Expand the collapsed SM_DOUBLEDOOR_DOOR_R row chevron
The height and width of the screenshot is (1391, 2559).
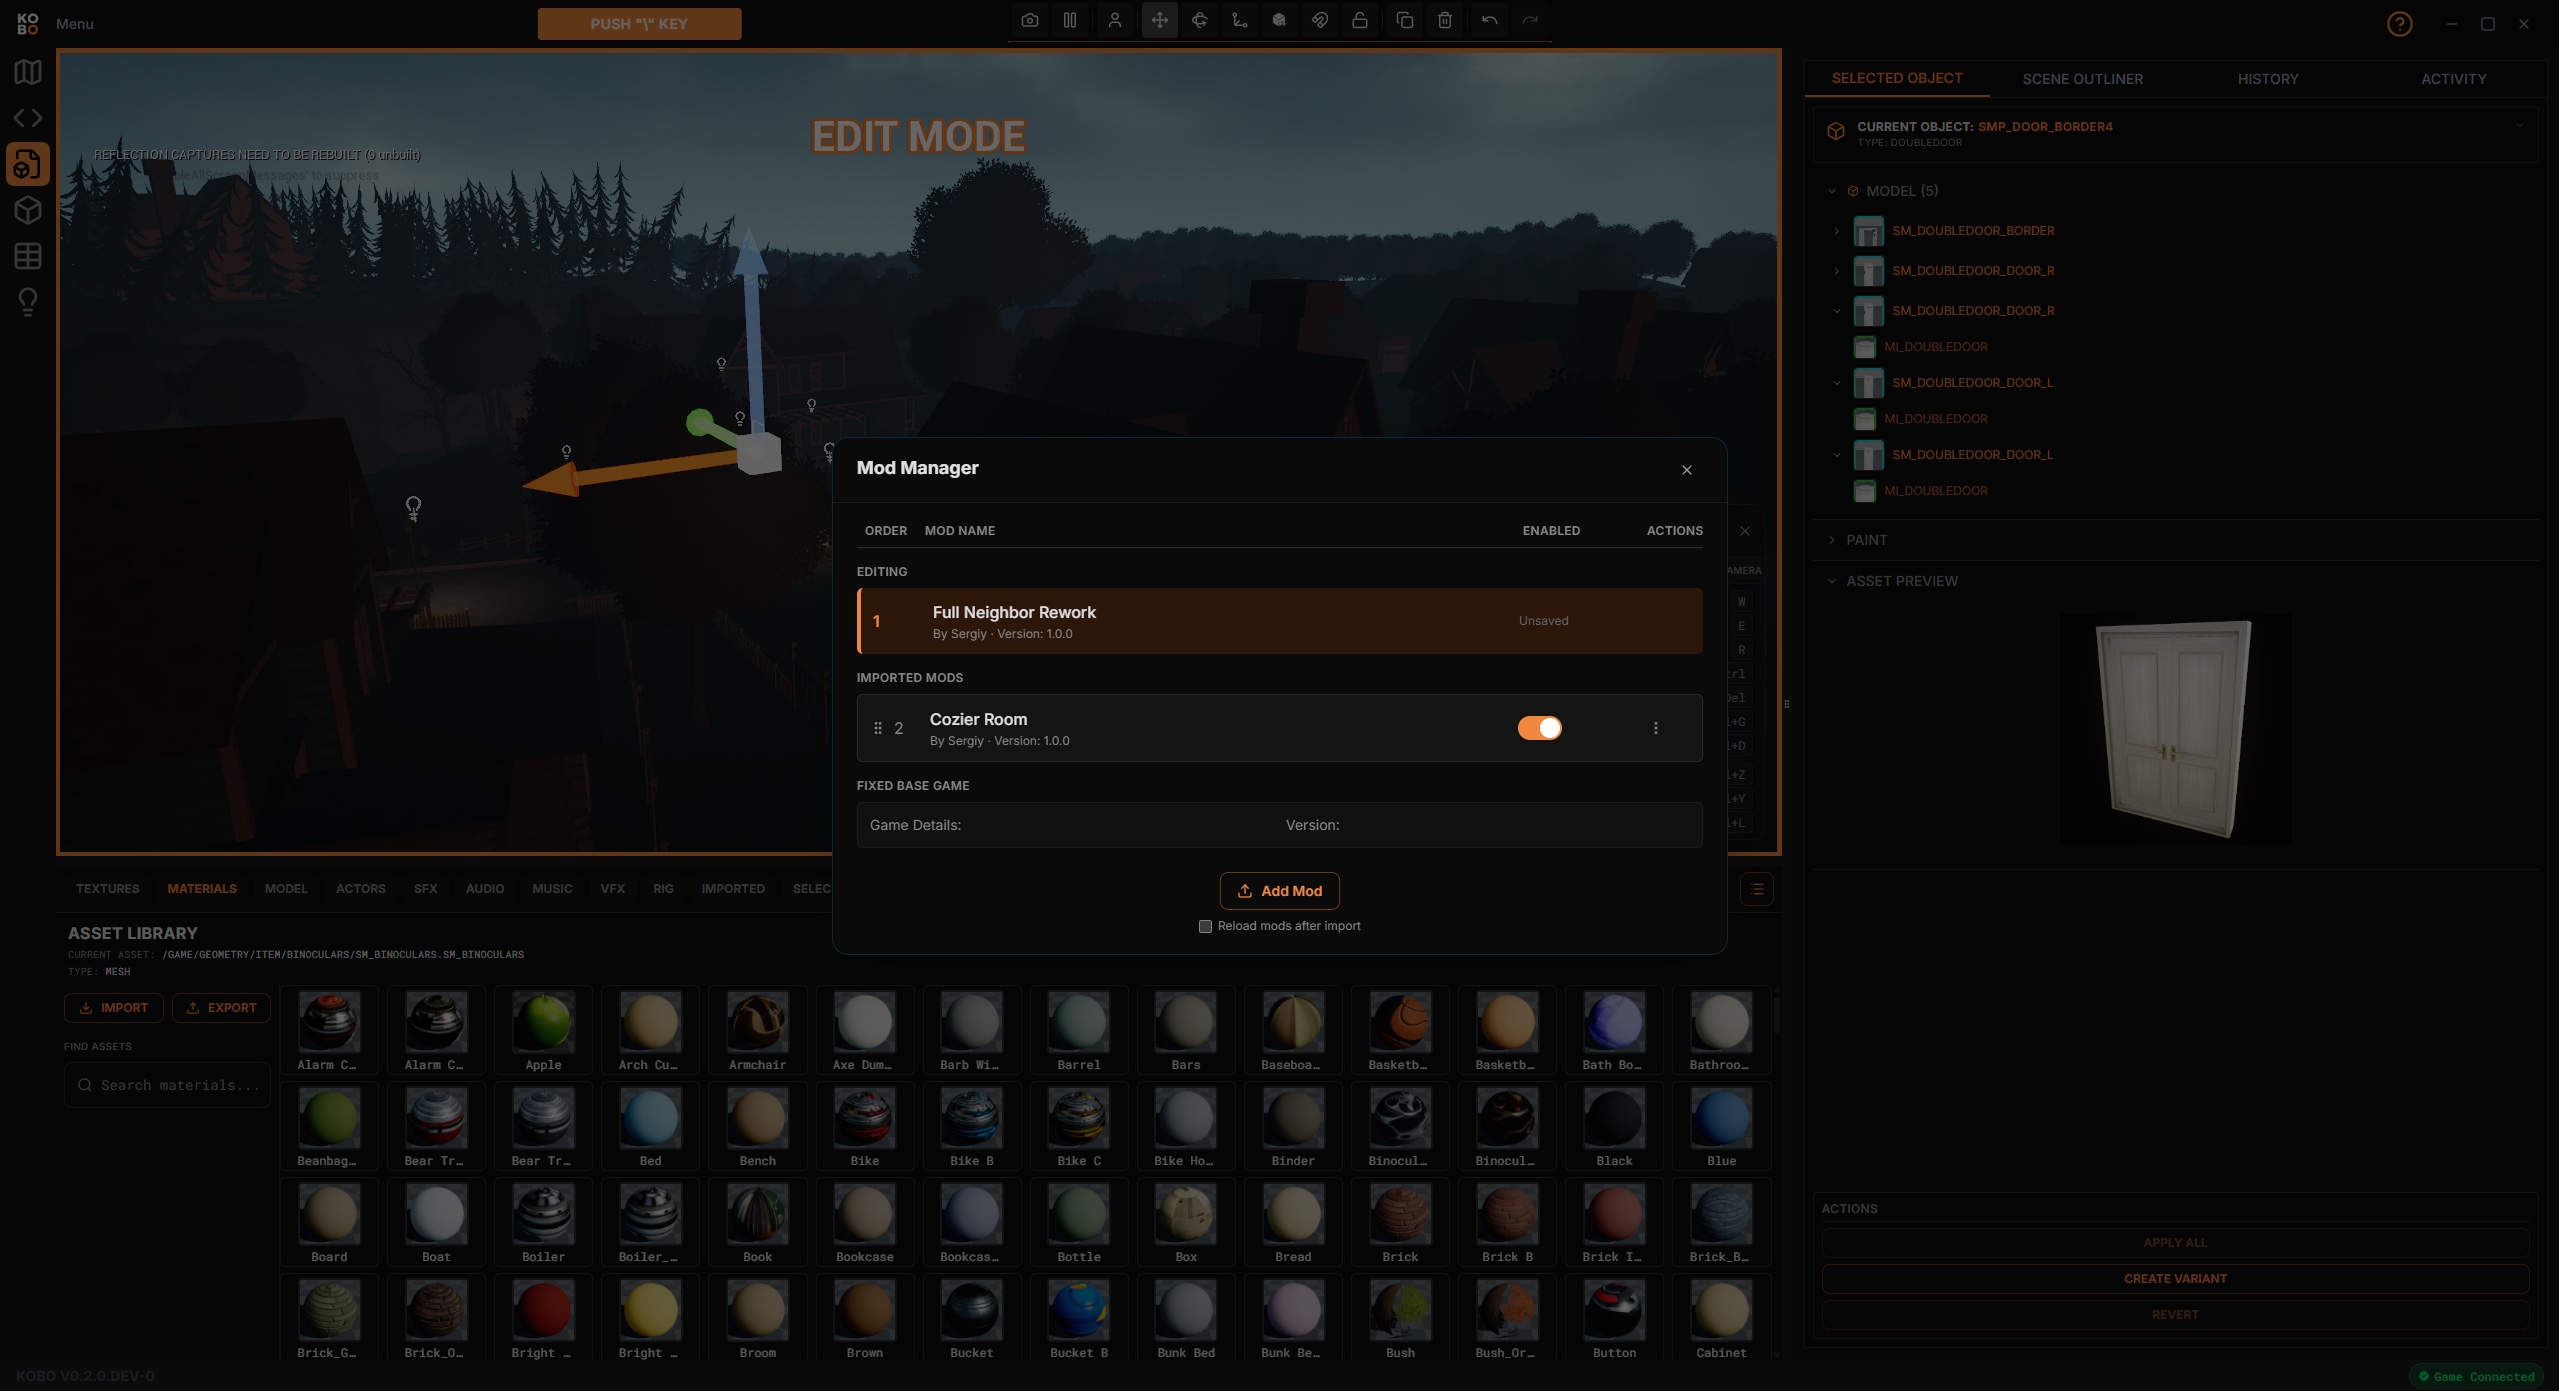click(x=1837, y=271)
